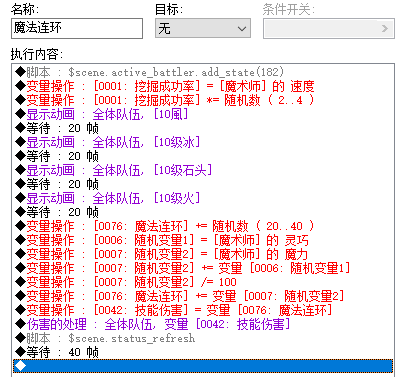Select line 挖掘成功率 = 魔术师 的 速度
This screenshot has height=377, width=396.
(x=203, y=86)
